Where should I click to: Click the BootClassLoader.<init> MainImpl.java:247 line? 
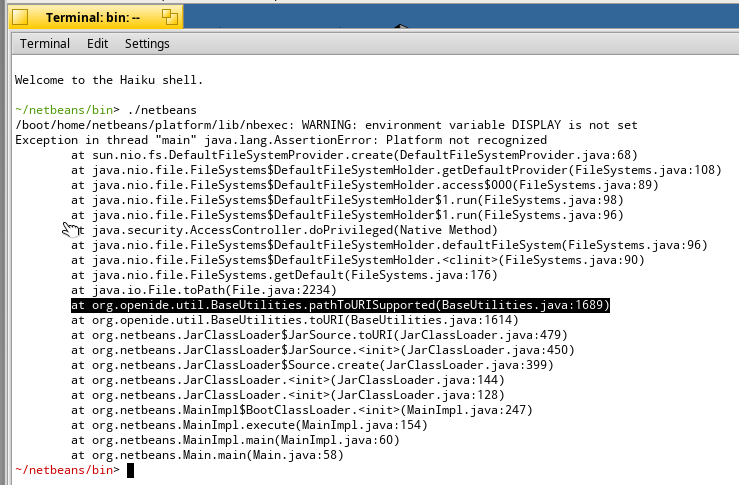[302, 411]
